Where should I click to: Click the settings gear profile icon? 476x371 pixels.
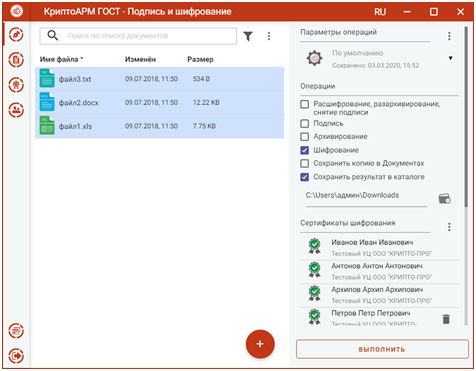314,58
